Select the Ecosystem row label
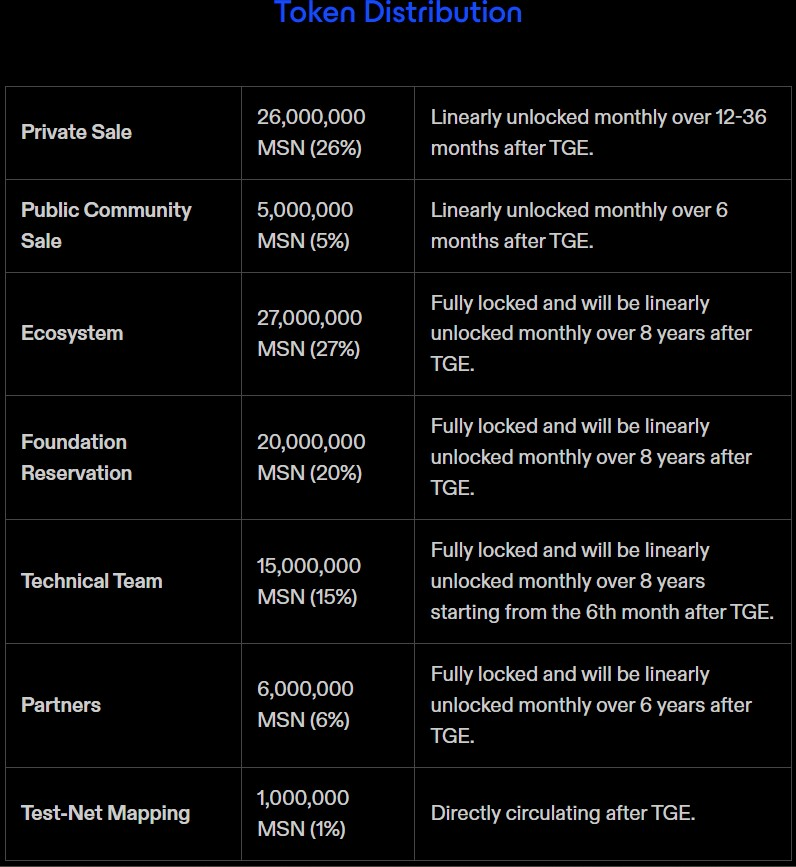This screenshot has width=796, height=867. point(72,333)
